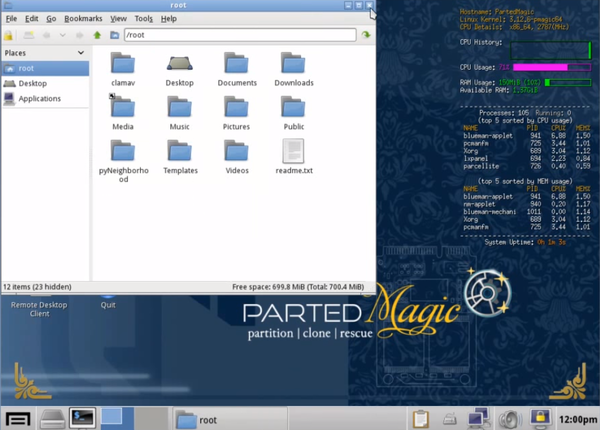The image size is (600, 430).
Task: Click the parcellite process row
Action: click(527, 166)
